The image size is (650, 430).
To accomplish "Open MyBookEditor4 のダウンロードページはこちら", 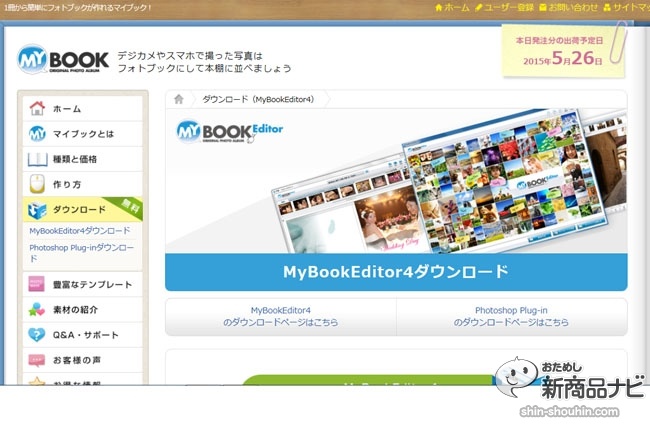I will (281, 316).
